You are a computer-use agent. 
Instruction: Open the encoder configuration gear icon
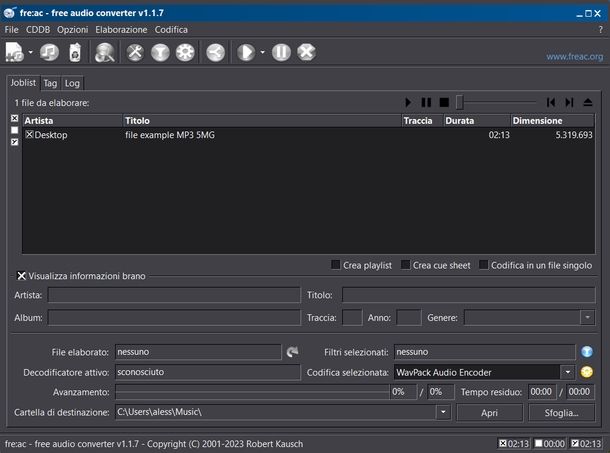pos(185,52)
